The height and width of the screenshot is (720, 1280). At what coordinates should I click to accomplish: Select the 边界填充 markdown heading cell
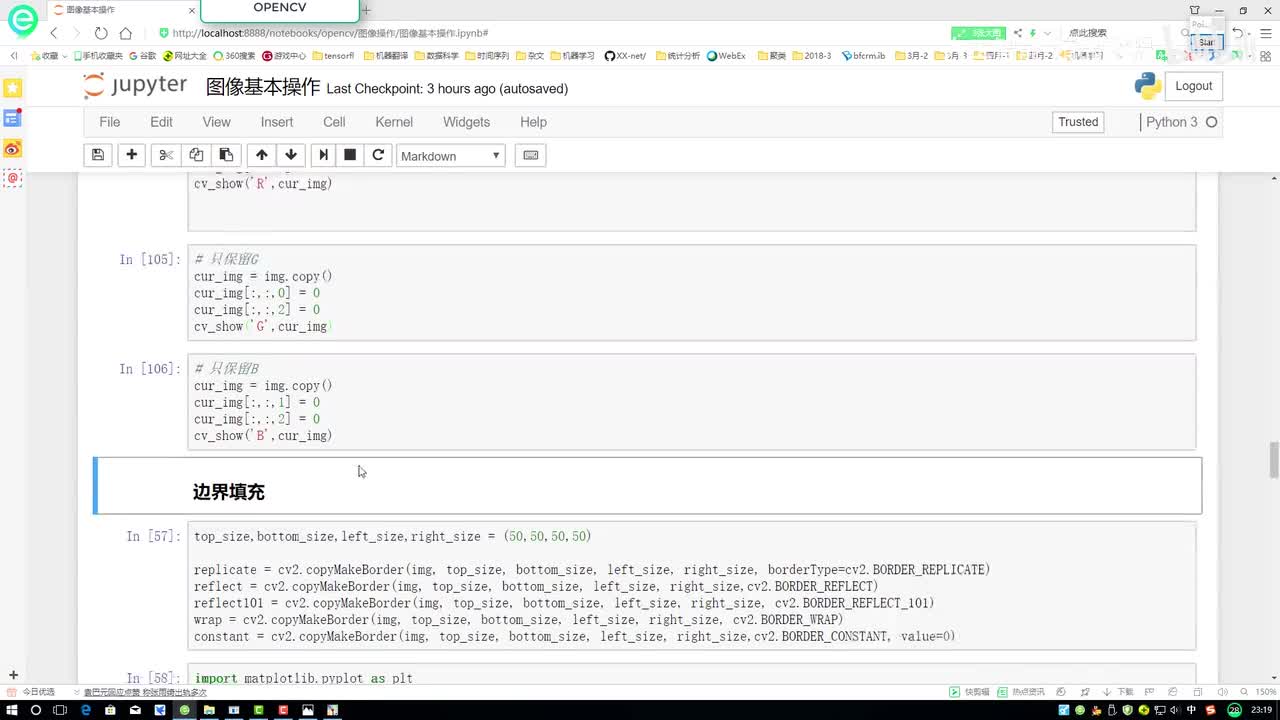tap(648, 486)
